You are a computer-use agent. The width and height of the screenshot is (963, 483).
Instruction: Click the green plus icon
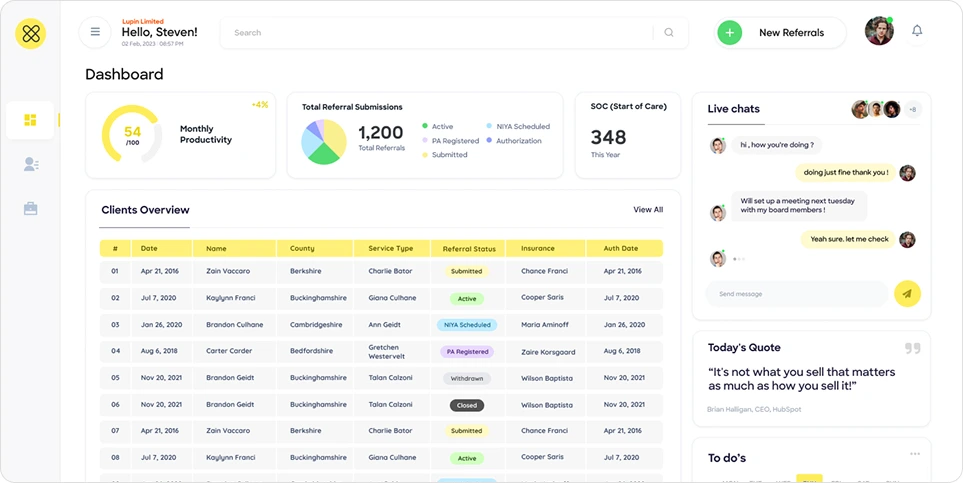[730, 33]
